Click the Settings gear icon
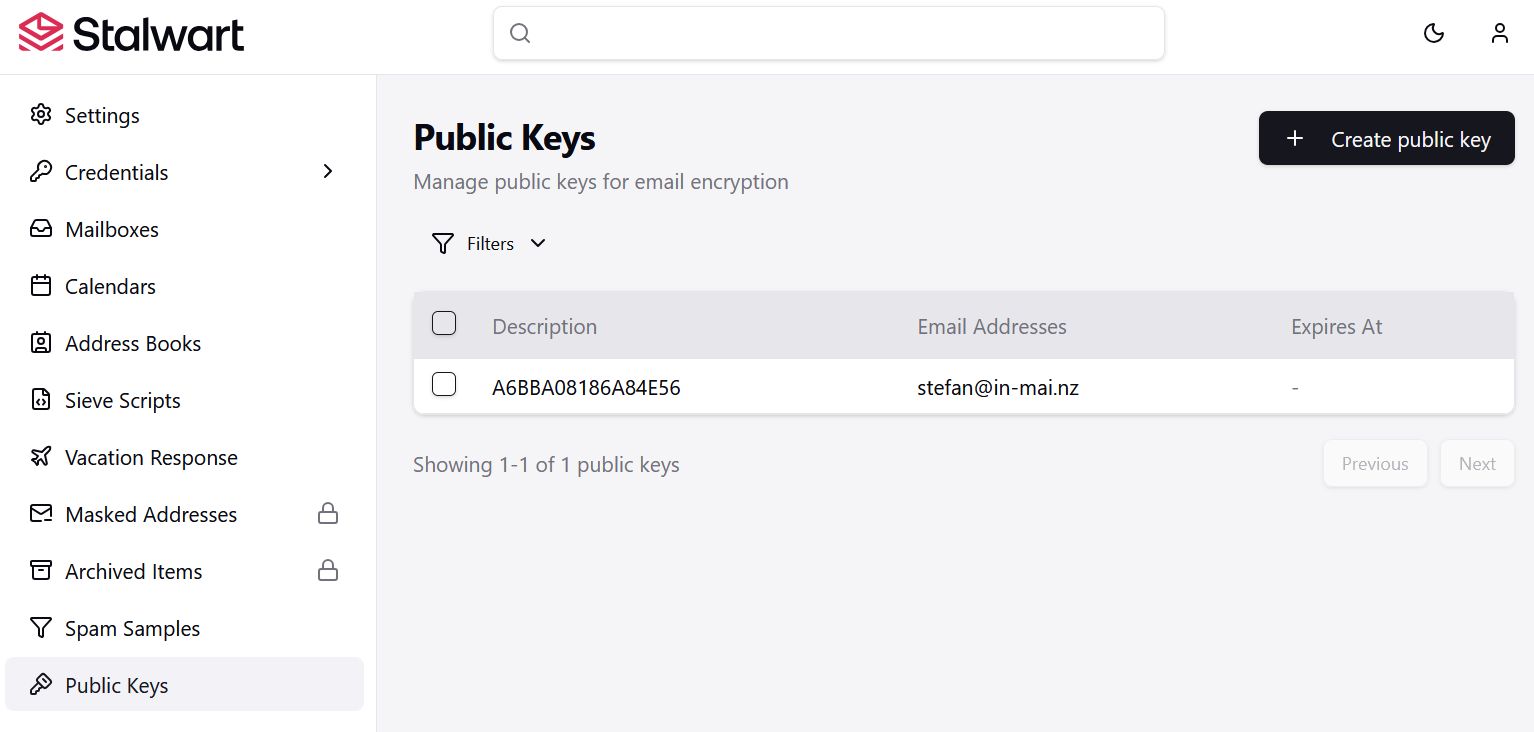The width and height of the screenshot is (1534, 732). click(41, 115)
